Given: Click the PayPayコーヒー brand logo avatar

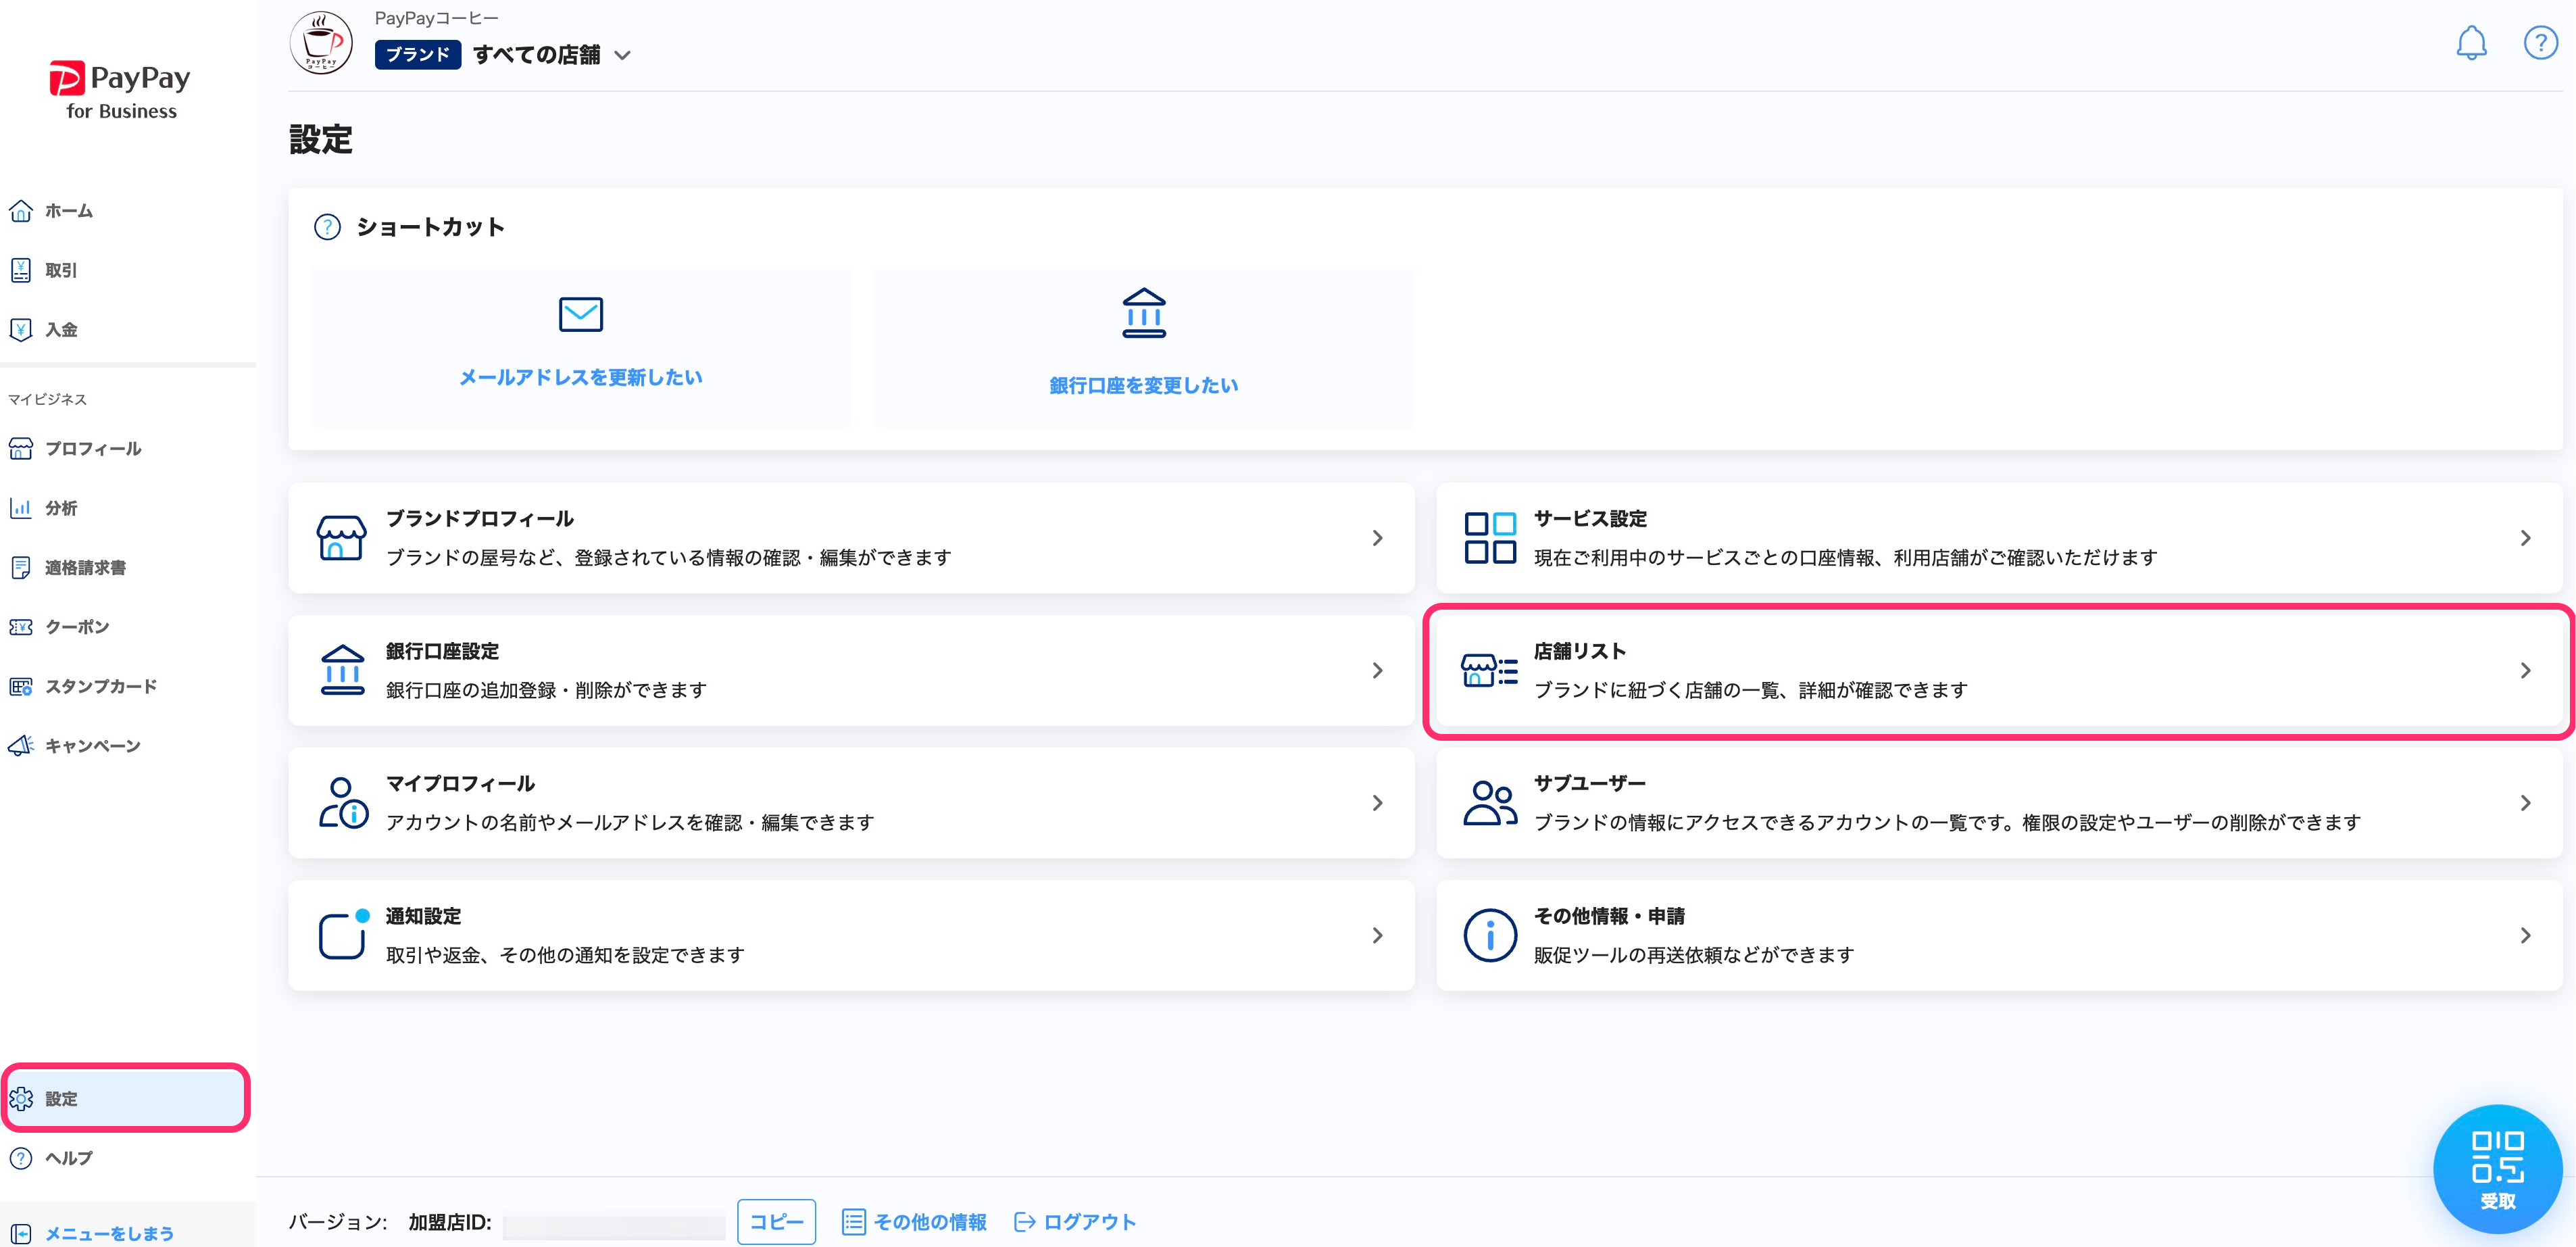Looking at the screenshot, I should pyautogui.click(x=321, y=43).
